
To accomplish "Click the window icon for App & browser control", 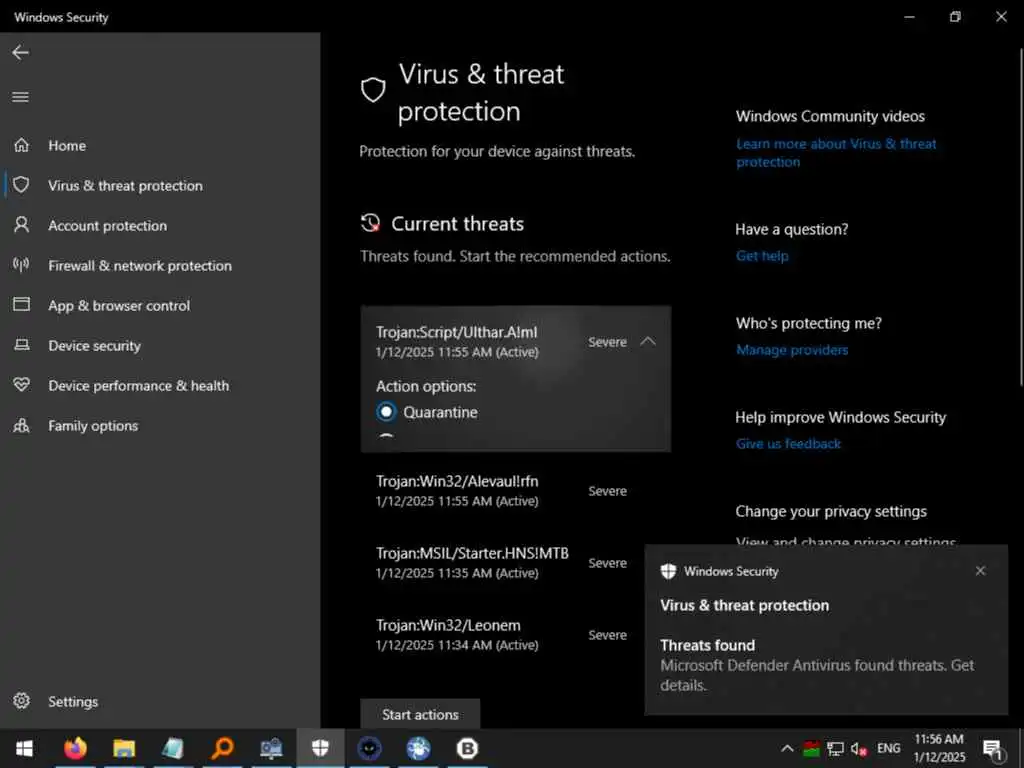I will tap(22, 304).
